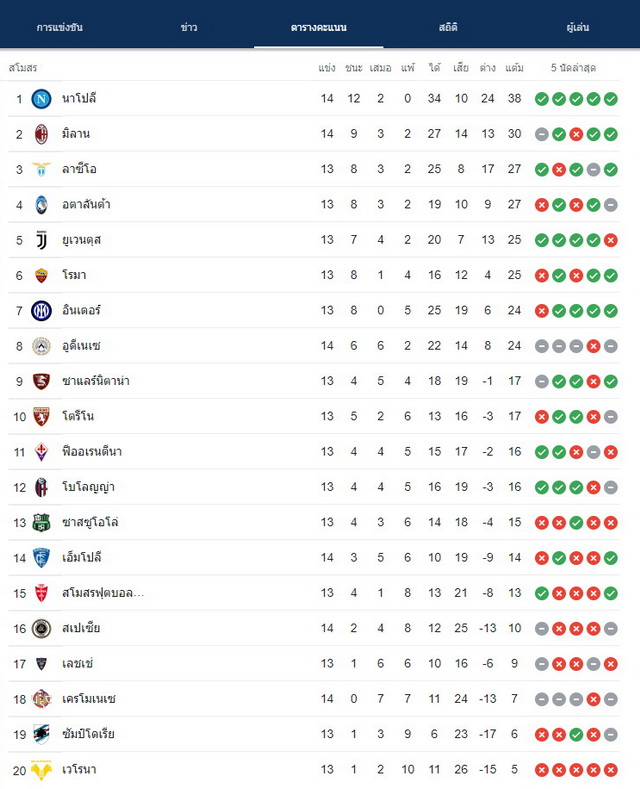Screen dimensions: 640x789
Task: Click the Inter club crest
Action: (41, 311)
